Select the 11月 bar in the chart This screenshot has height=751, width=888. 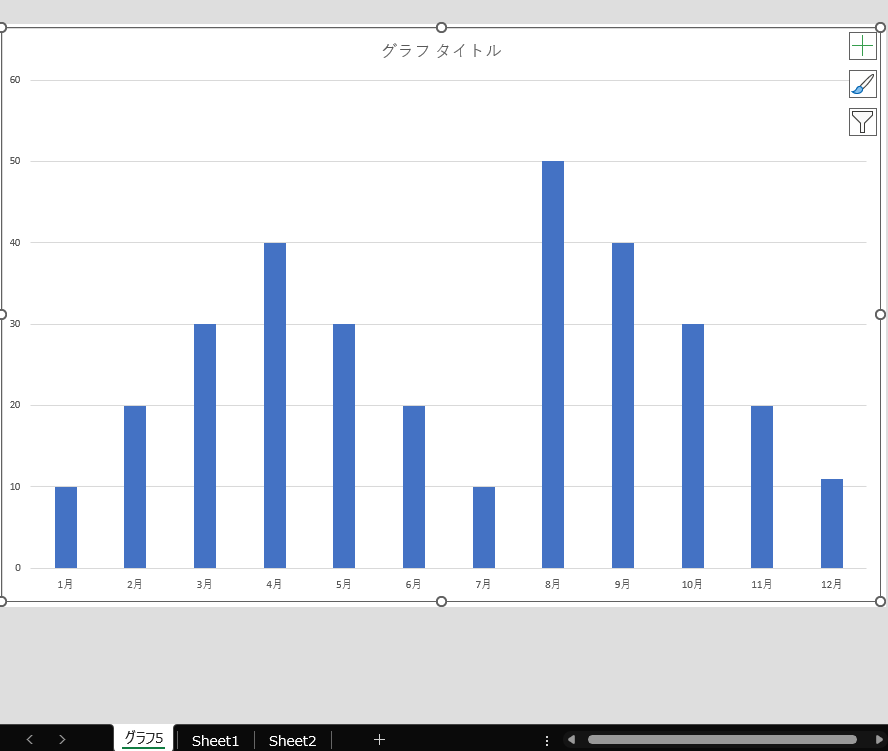762,487
